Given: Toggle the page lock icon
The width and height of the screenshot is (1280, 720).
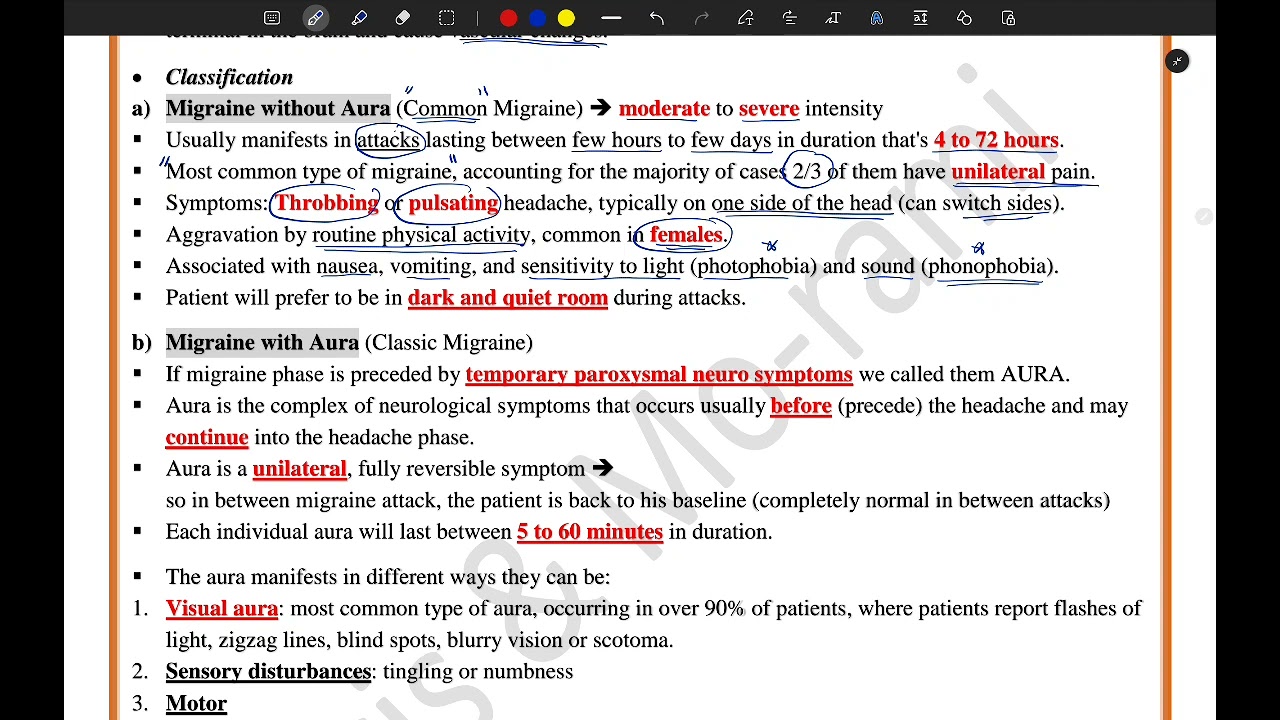Looking at the screenshot, I should coord(1008,18).
